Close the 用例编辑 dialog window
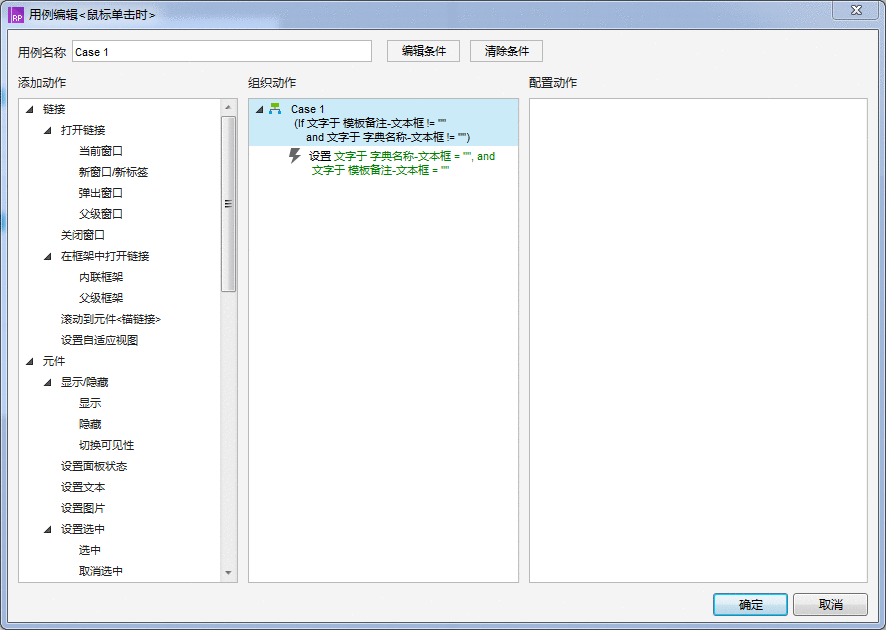This screenshot has height=630, width=886. click(x=856, y=10)
